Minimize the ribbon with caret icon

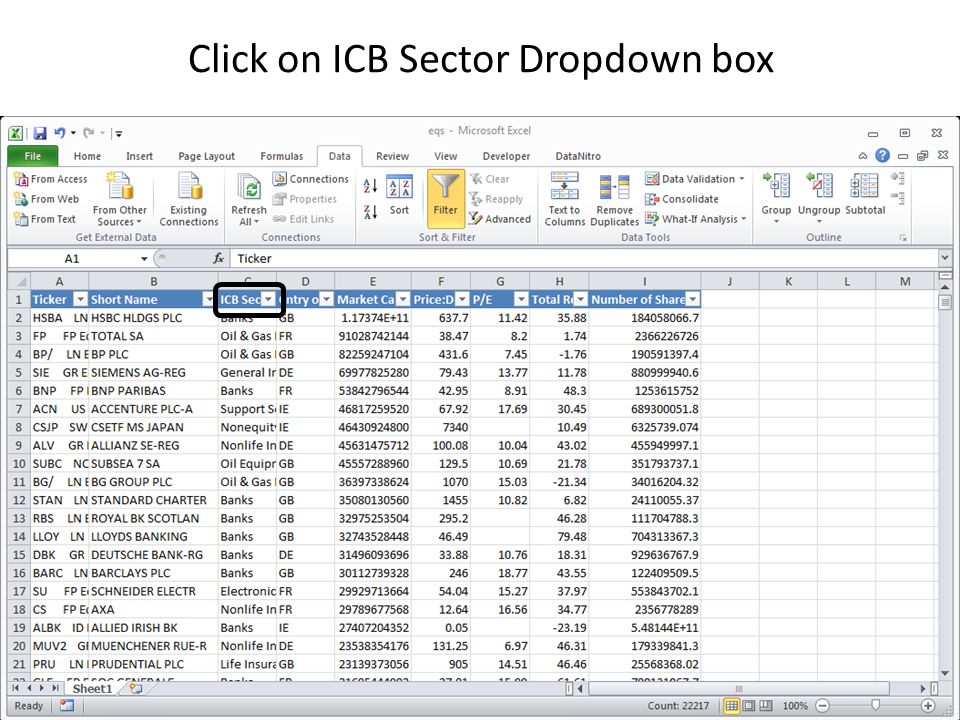coord(863,156)
